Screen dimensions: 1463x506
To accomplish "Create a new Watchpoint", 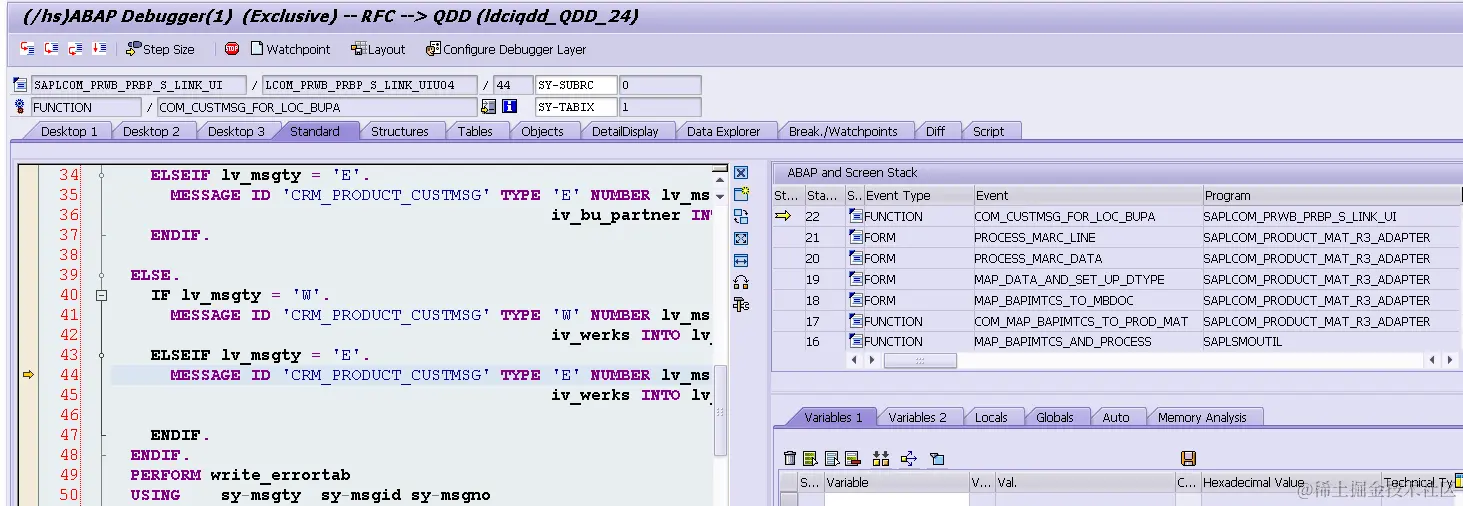I will (x=290, y=49).
